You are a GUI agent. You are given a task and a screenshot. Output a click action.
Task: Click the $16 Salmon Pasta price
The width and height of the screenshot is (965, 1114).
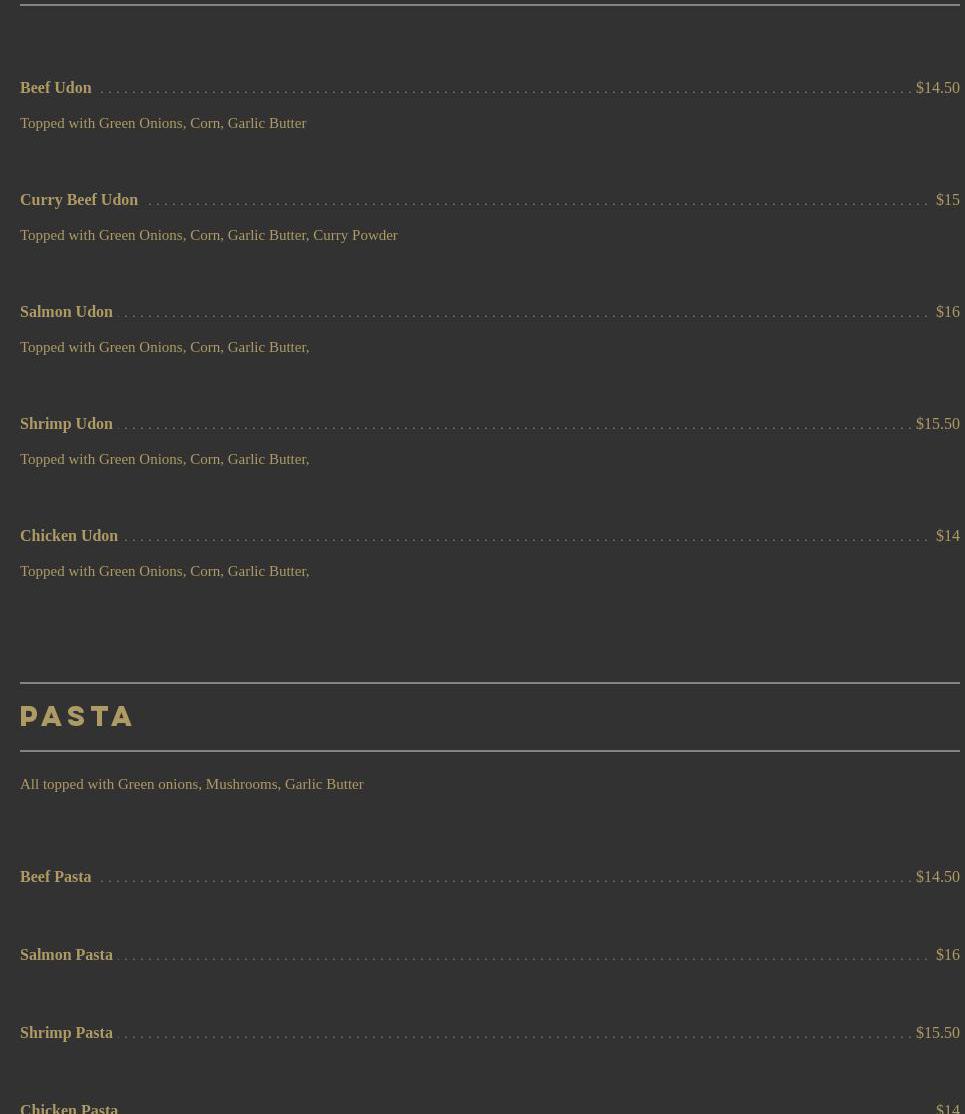tap(947, 955)
